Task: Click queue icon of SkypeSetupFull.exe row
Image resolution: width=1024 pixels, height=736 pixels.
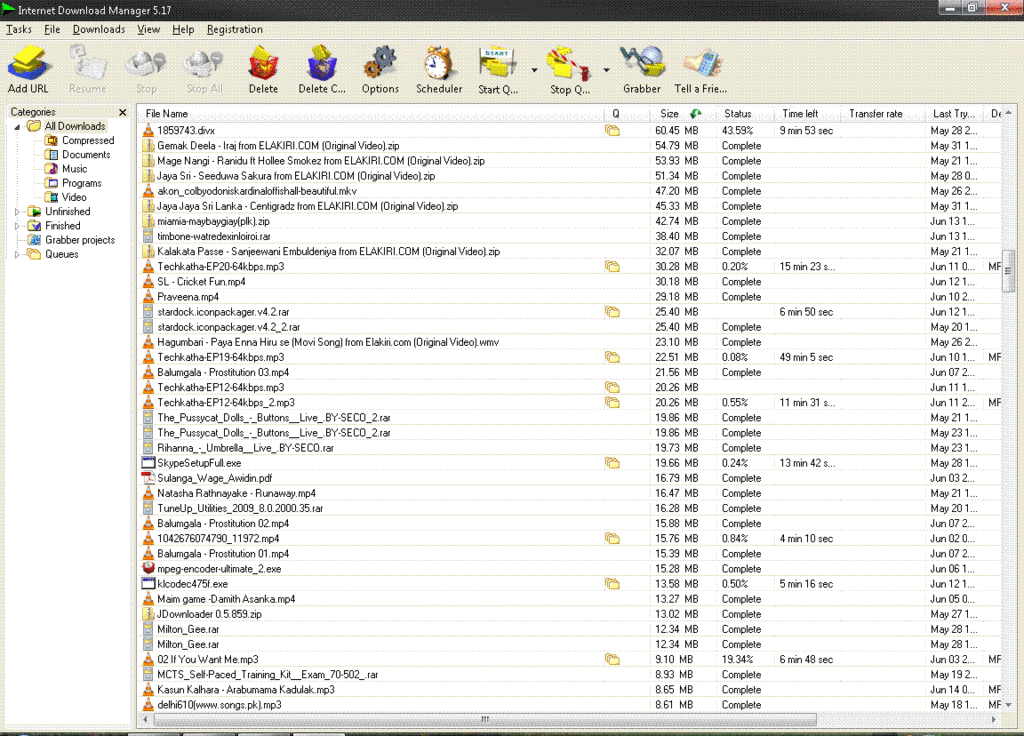Action: tap(612, 463)
